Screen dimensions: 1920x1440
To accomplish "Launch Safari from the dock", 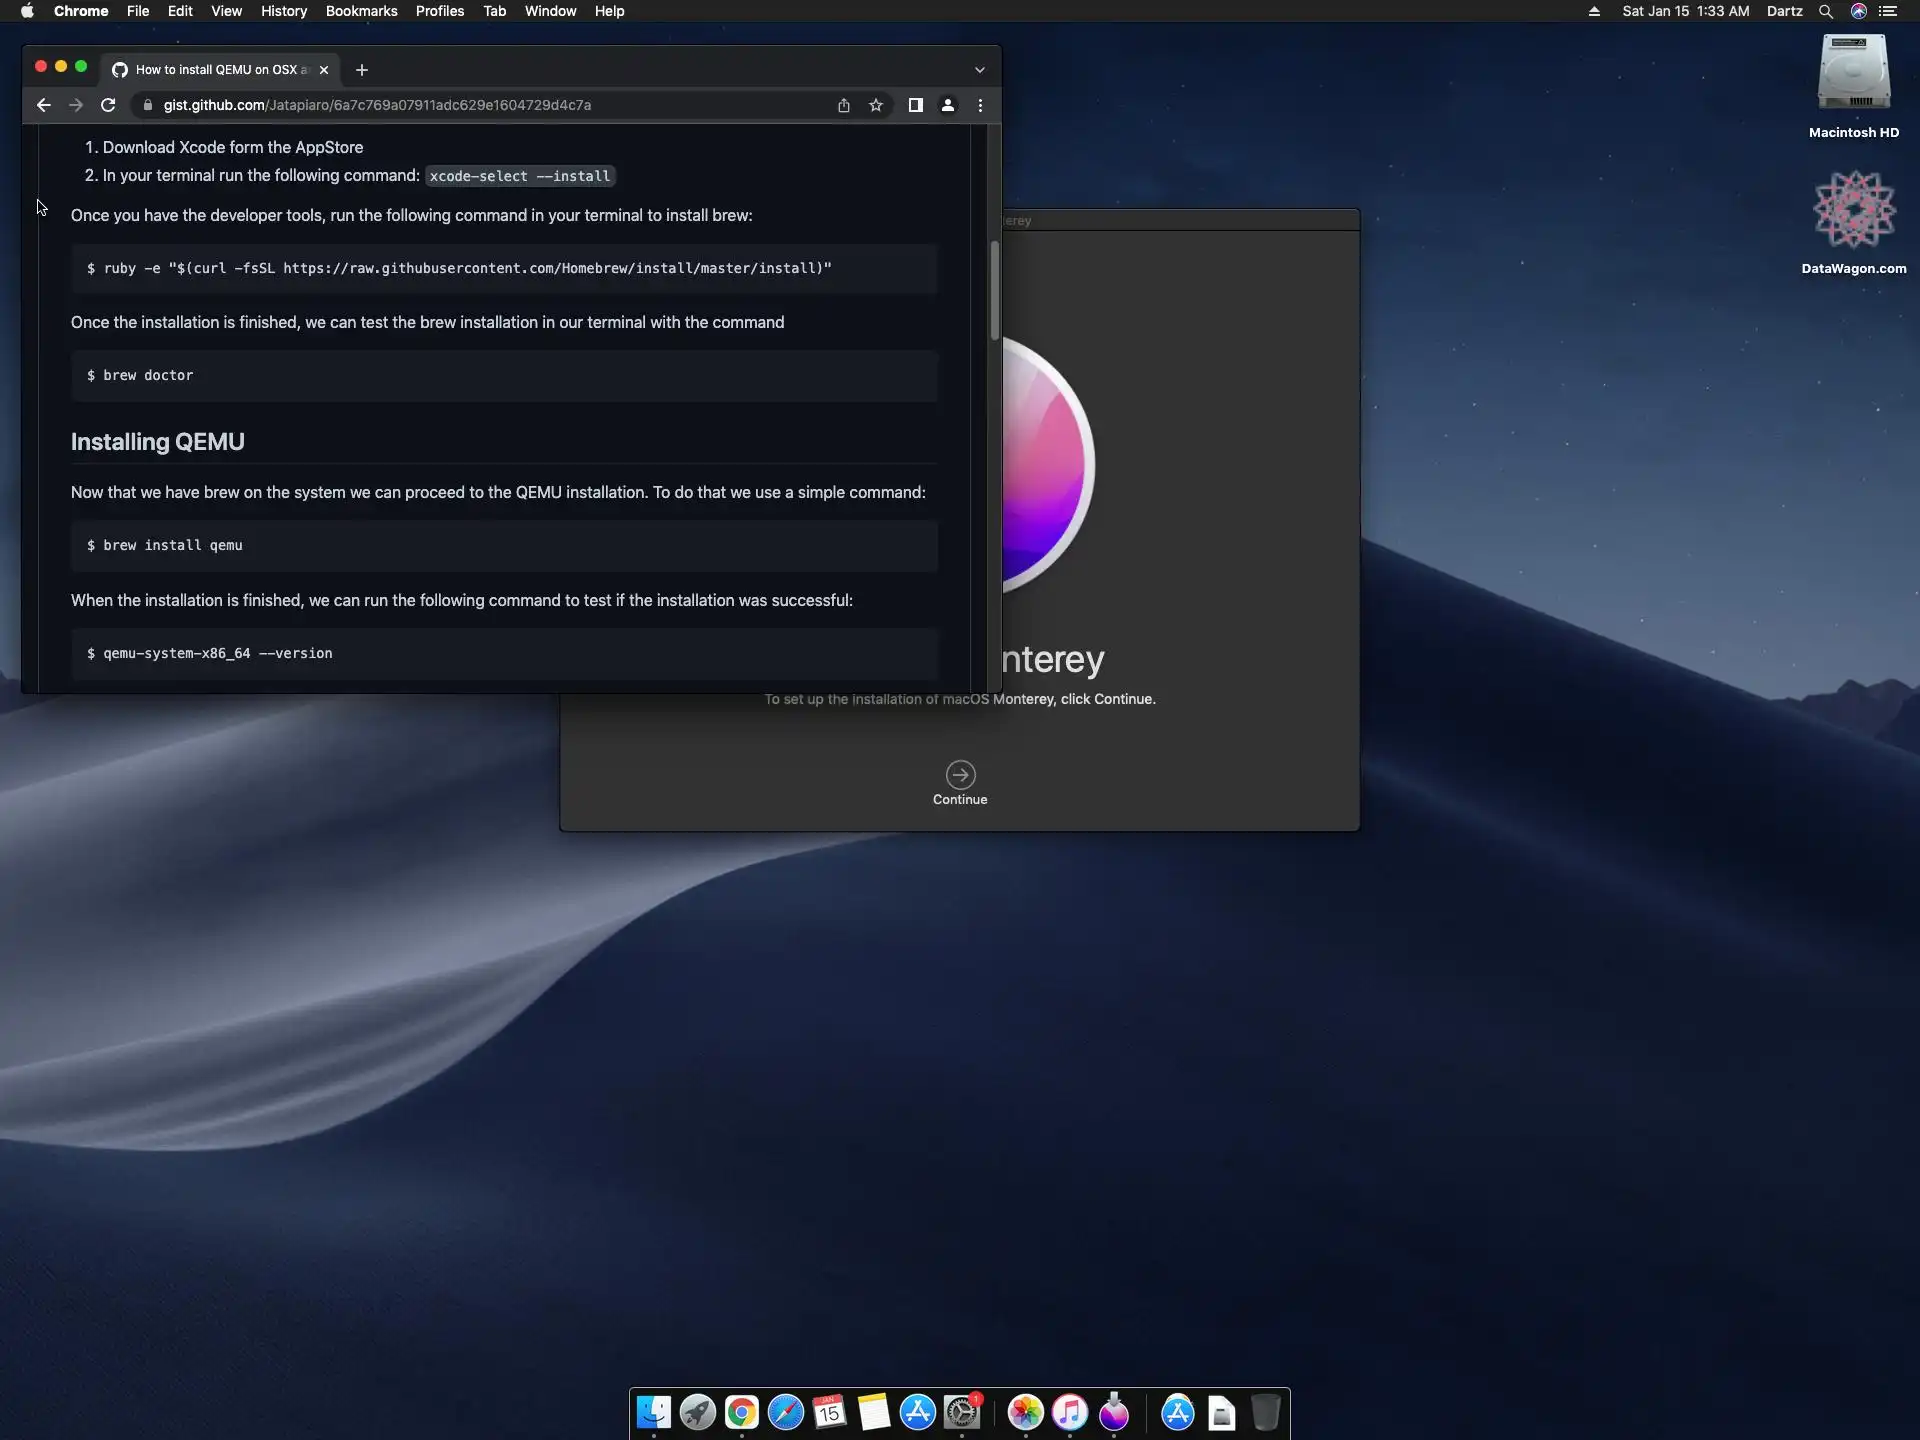I will (x=786, y=1412).
